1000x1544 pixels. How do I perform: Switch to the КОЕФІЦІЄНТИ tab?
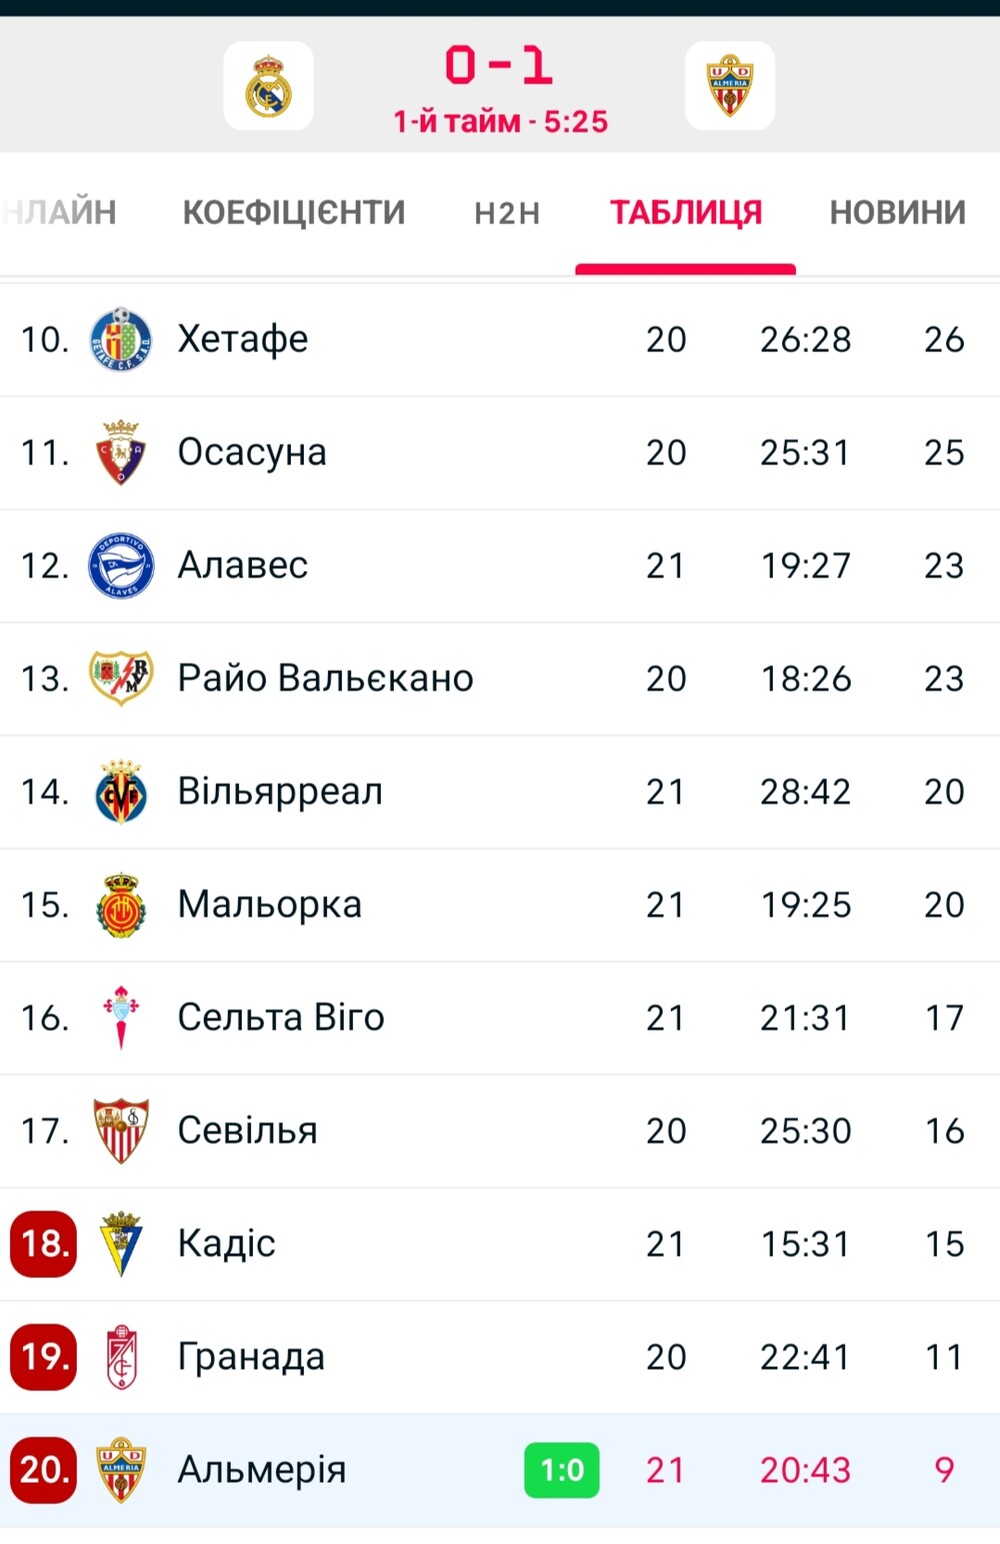pyautogui.click(x=294, y=212)
